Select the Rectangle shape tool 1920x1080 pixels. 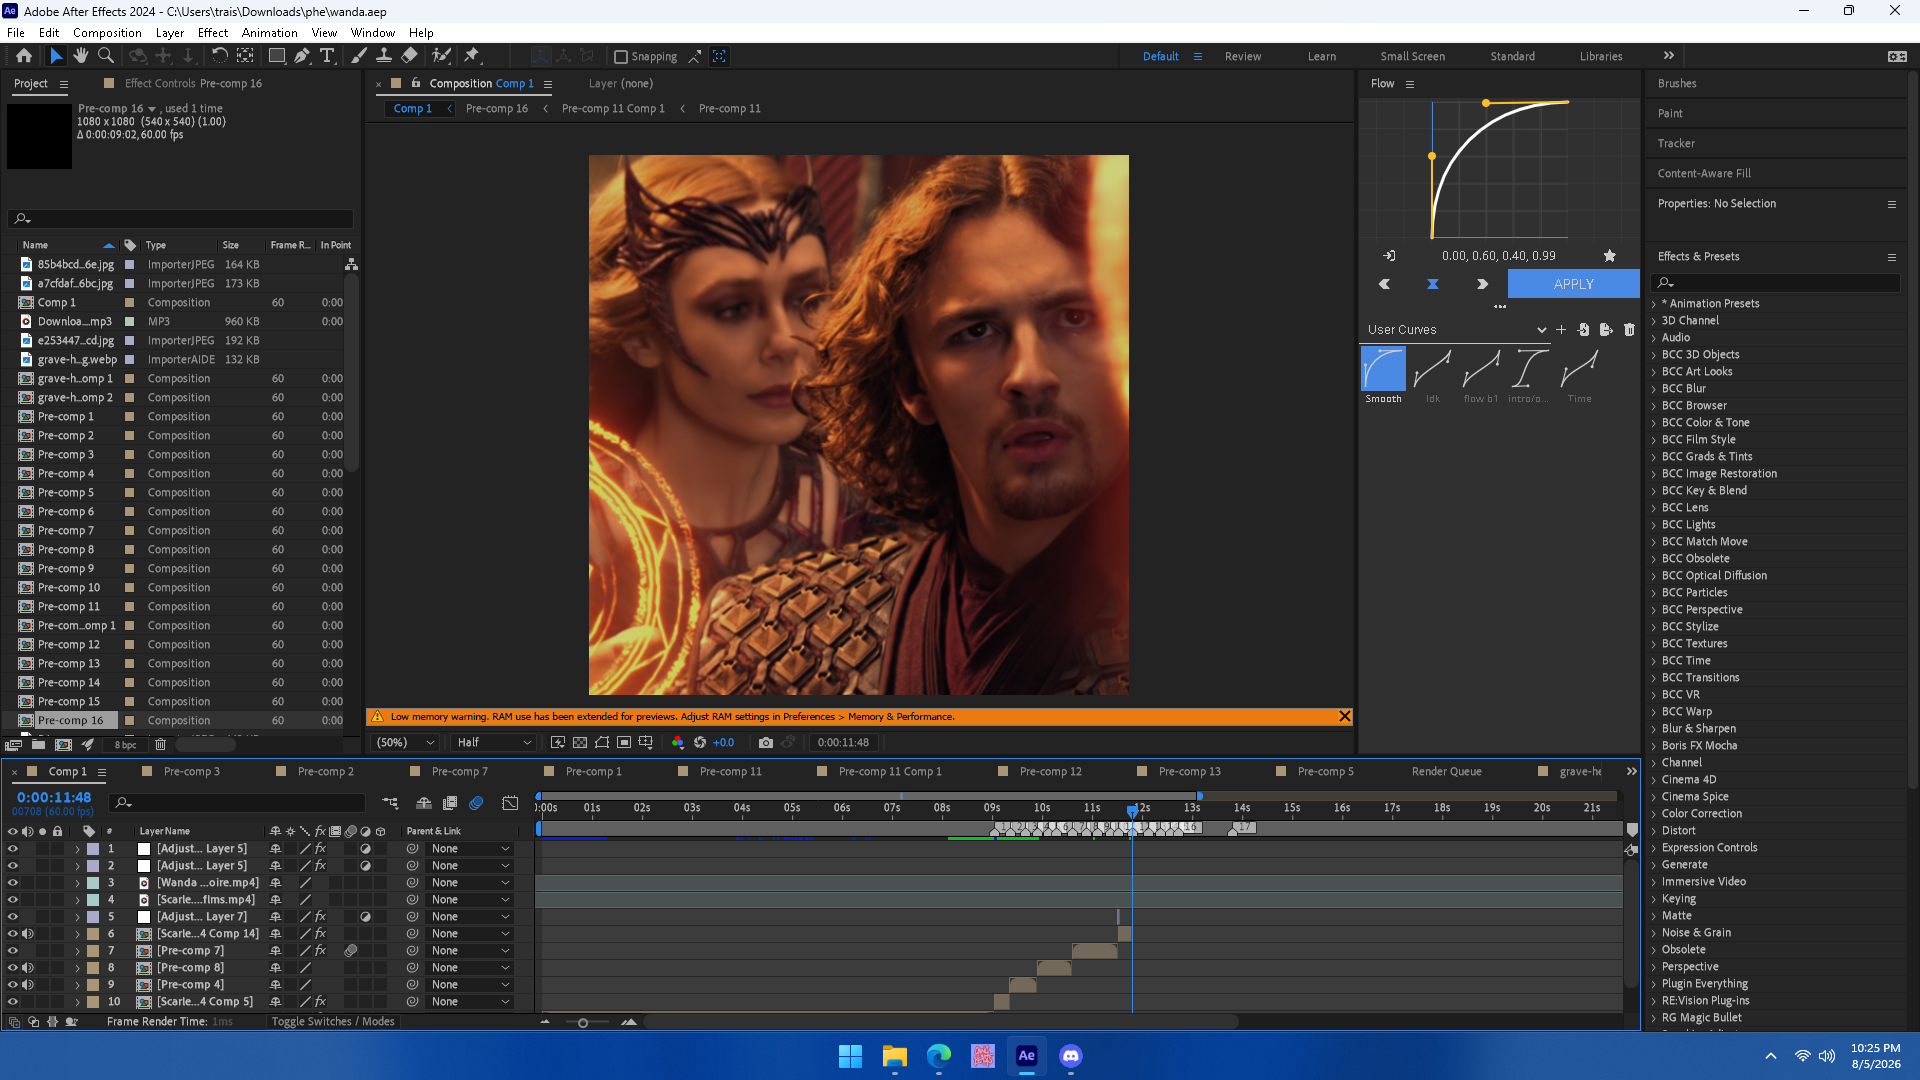coord(277,56)
